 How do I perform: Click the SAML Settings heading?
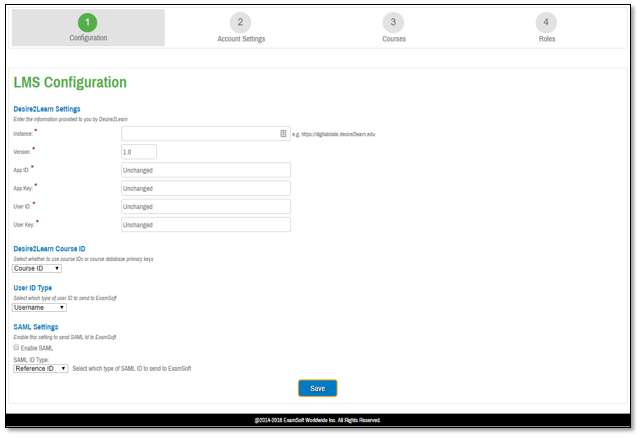point(36,327)
